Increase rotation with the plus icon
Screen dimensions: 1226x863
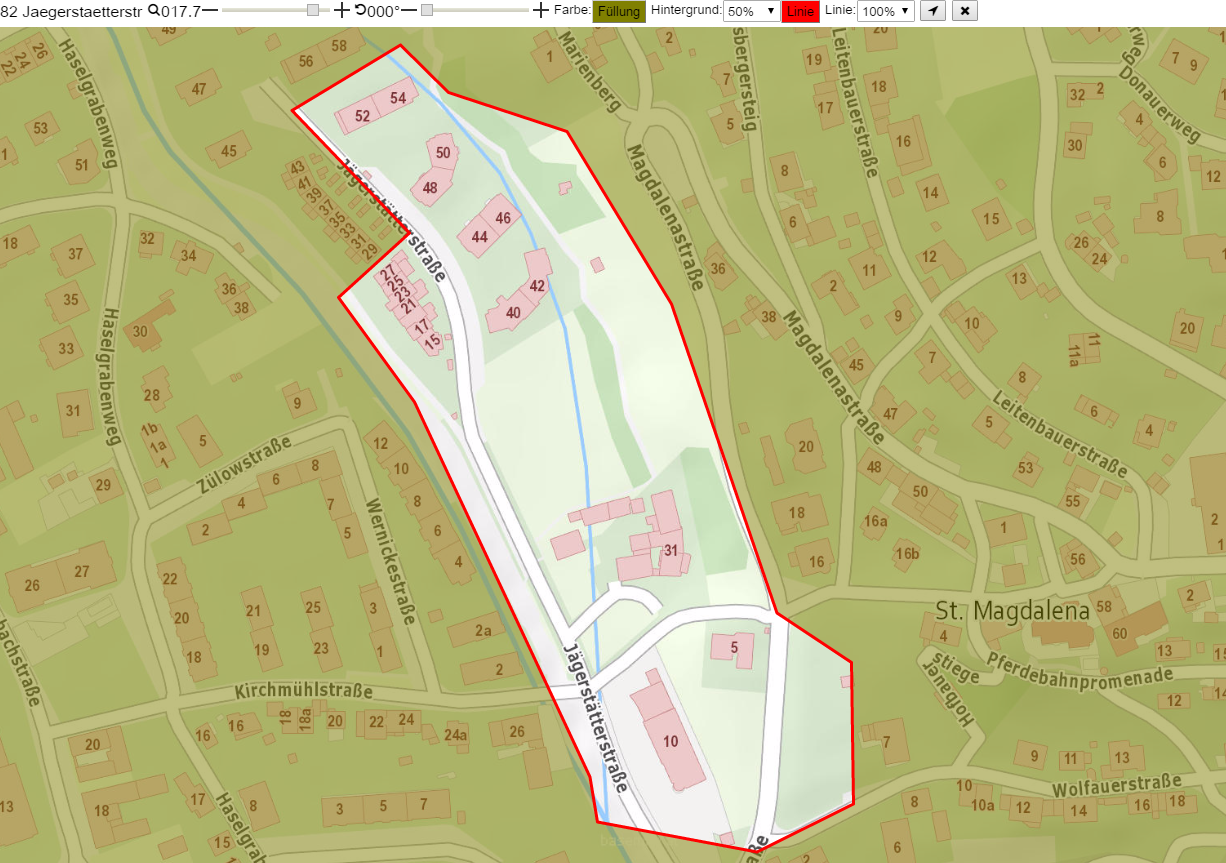coord(541,11)
